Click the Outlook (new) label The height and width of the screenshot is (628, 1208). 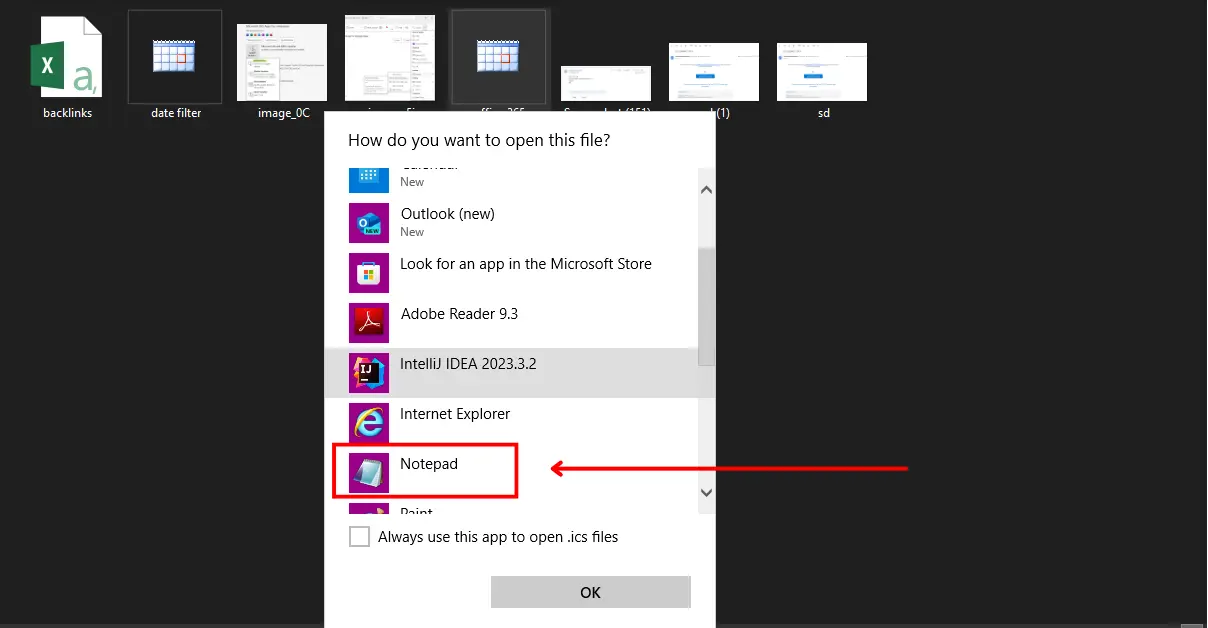[448, 214]
